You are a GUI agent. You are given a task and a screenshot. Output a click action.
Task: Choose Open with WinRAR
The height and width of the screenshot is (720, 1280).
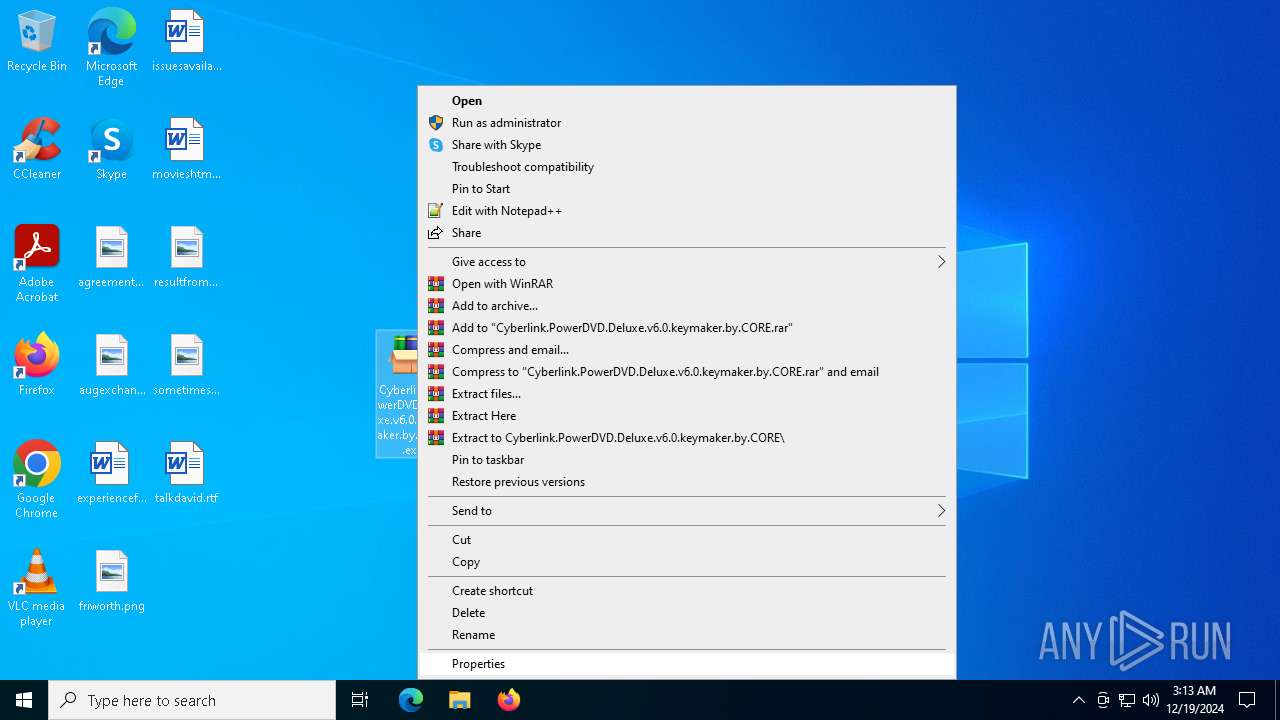point(687,284)
